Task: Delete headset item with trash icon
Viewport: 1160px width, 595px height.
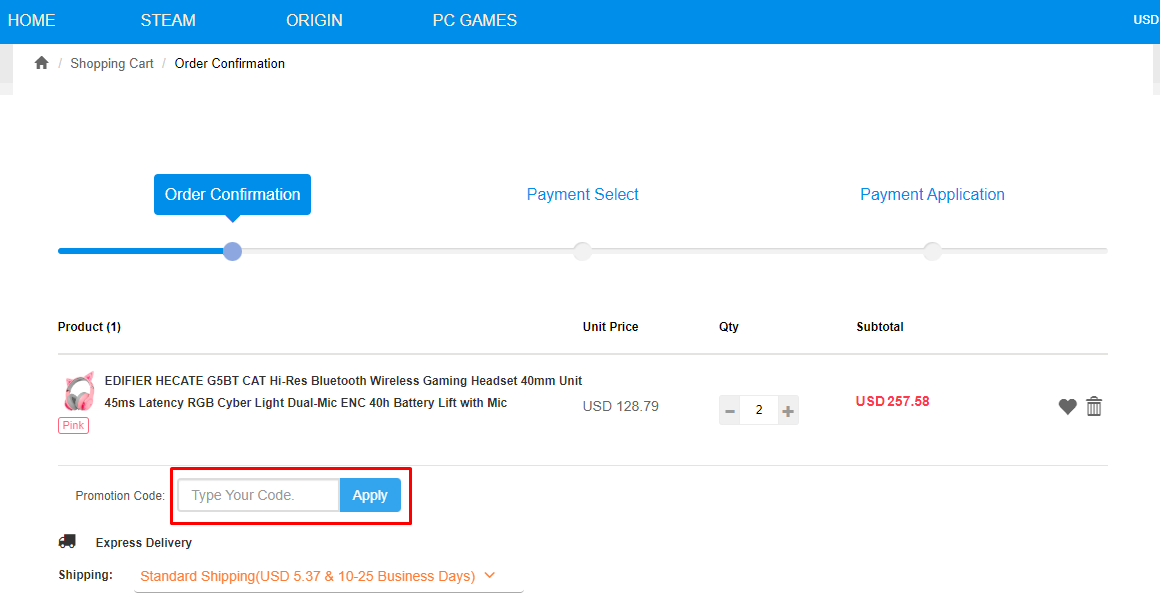Action: pos(1094,406)
